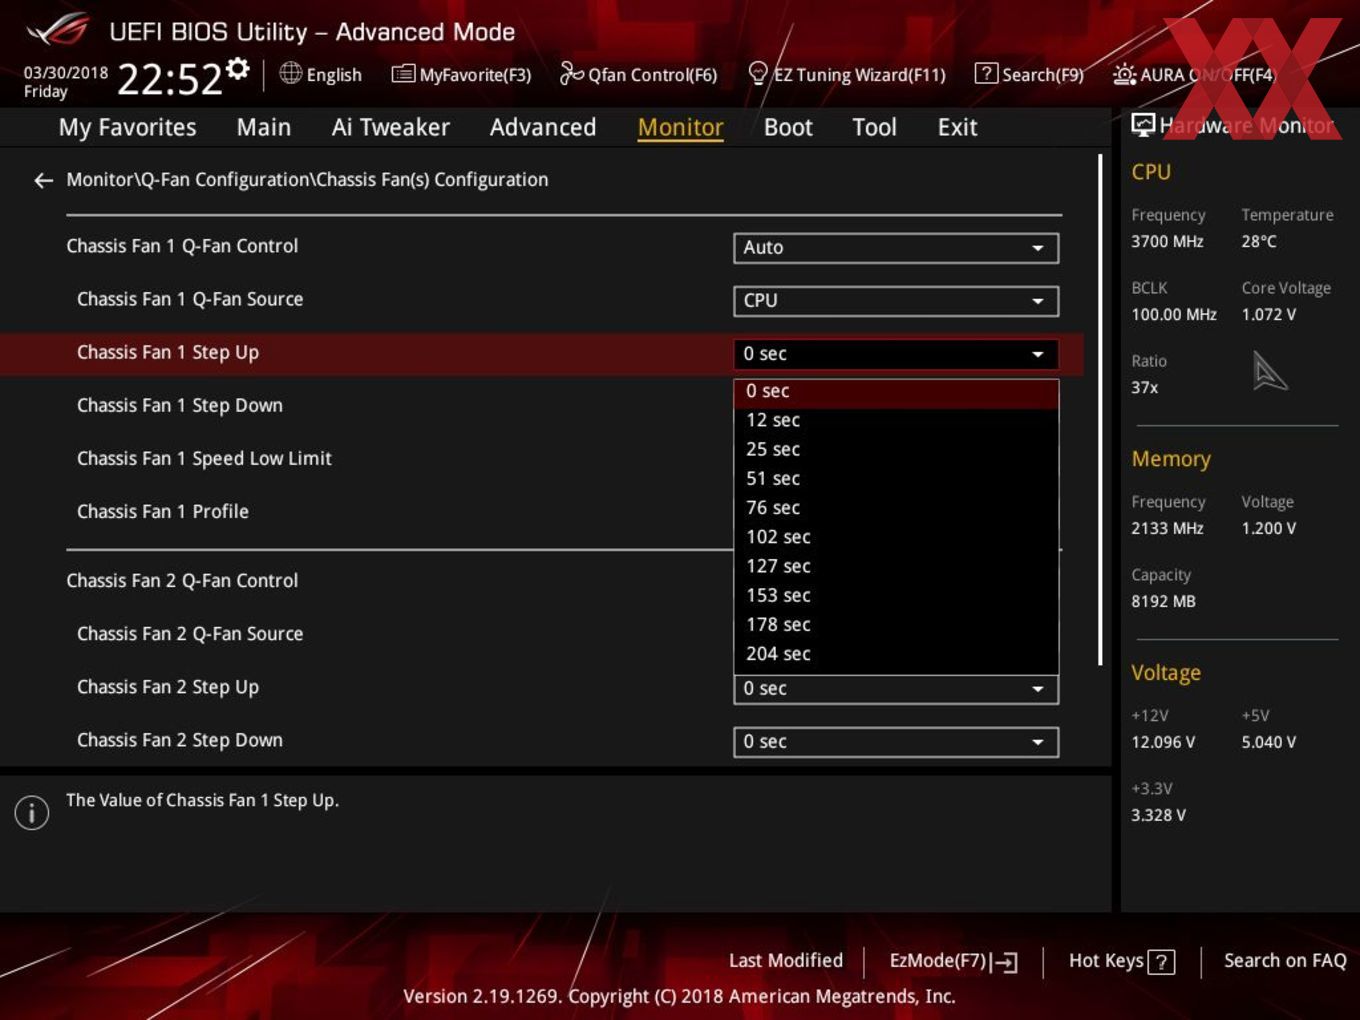Viewport: 1360px width, 1020px height.
Task: Click the ROG logo
Action: (58, 30)
